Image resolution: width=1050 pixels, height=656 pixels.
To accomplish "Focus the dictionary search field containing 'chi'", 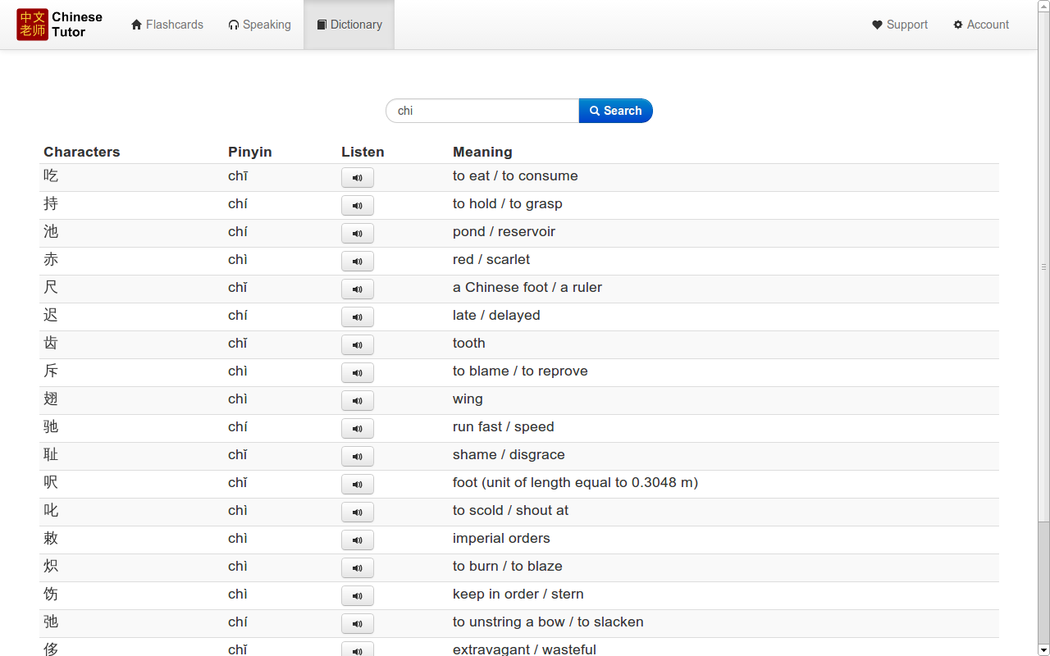I will (482, 111).
